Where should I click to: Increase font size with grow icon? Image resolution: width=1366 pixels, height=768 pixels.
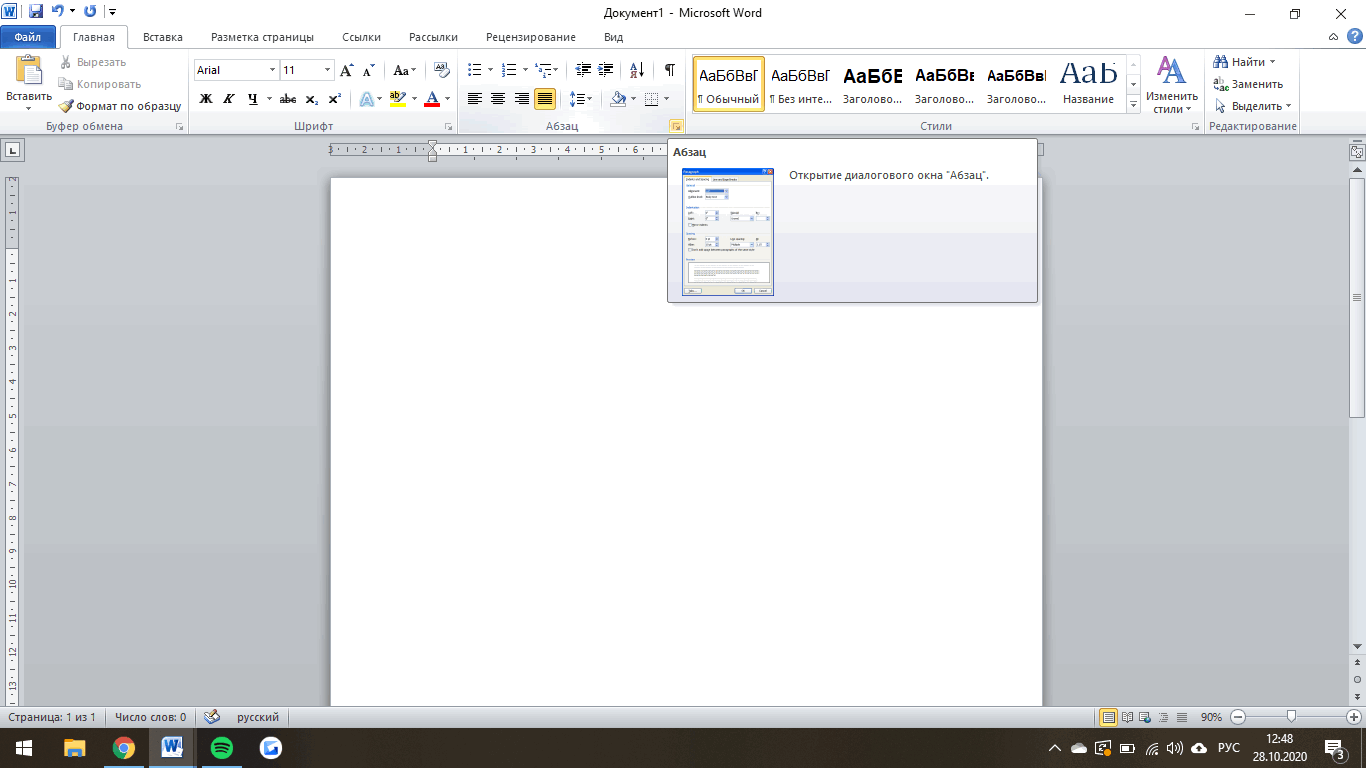point(346,70)
